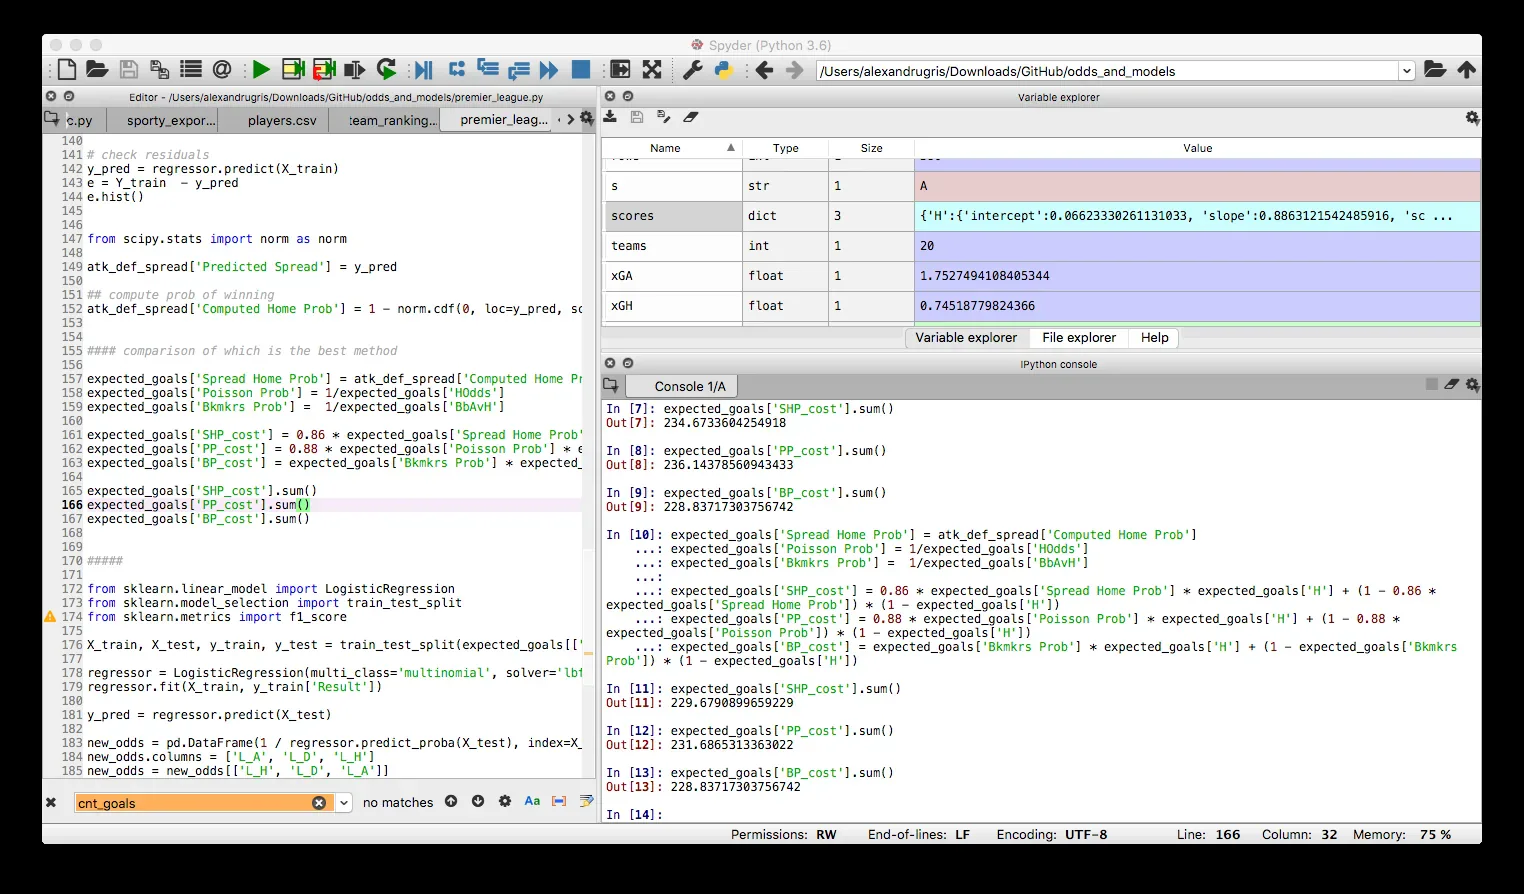Open Variable explorer options gear menu

point(1472,118)
